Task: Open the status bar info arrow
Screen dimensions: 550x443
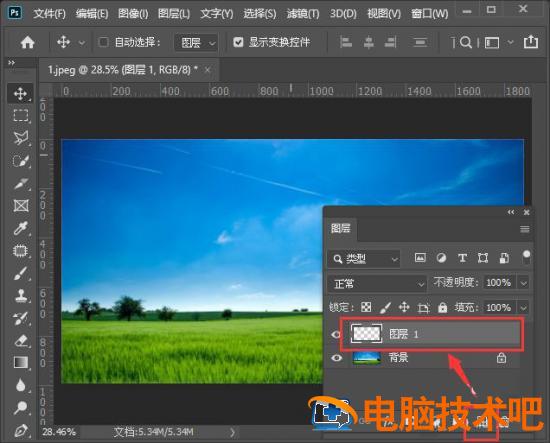Action: 233,432
